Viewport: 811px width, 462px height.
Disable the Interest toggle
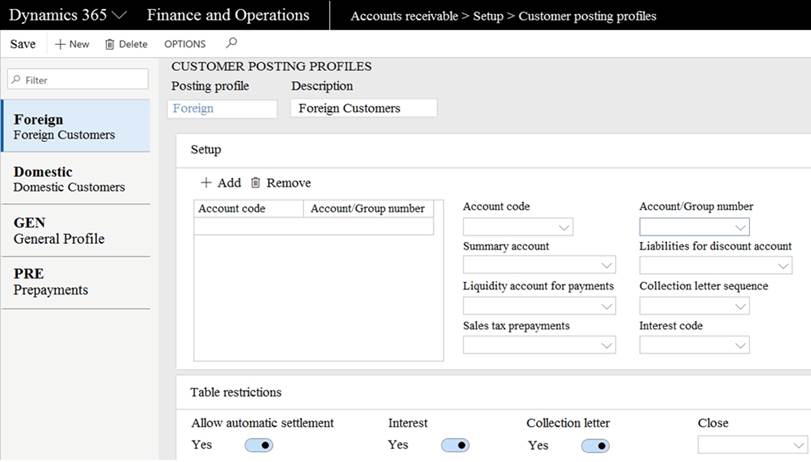pyautogui.click(x=455, y=445)
